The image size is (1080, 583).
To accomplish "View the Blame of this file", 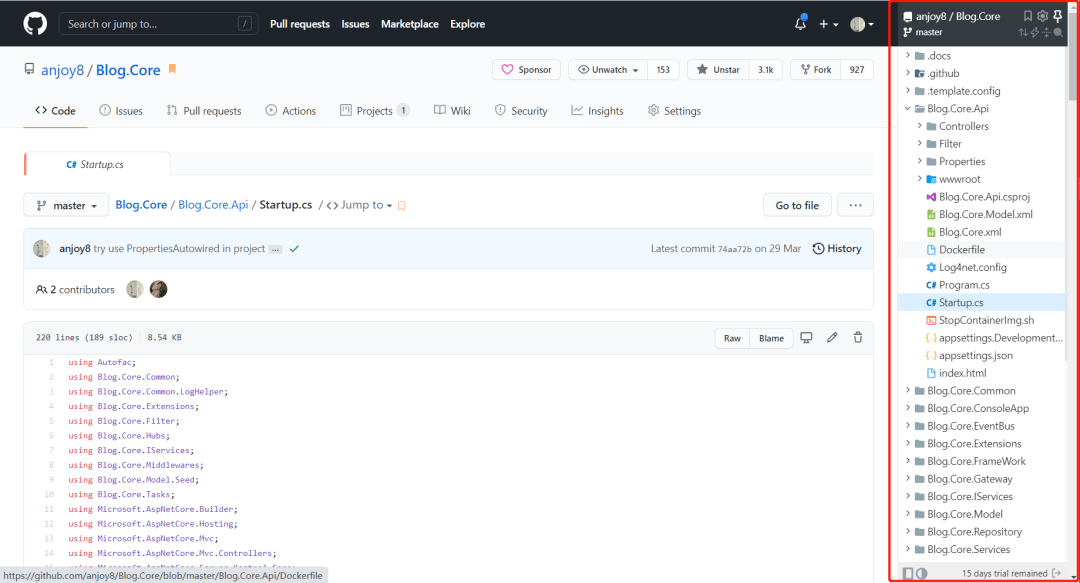I will click(771, 338).
